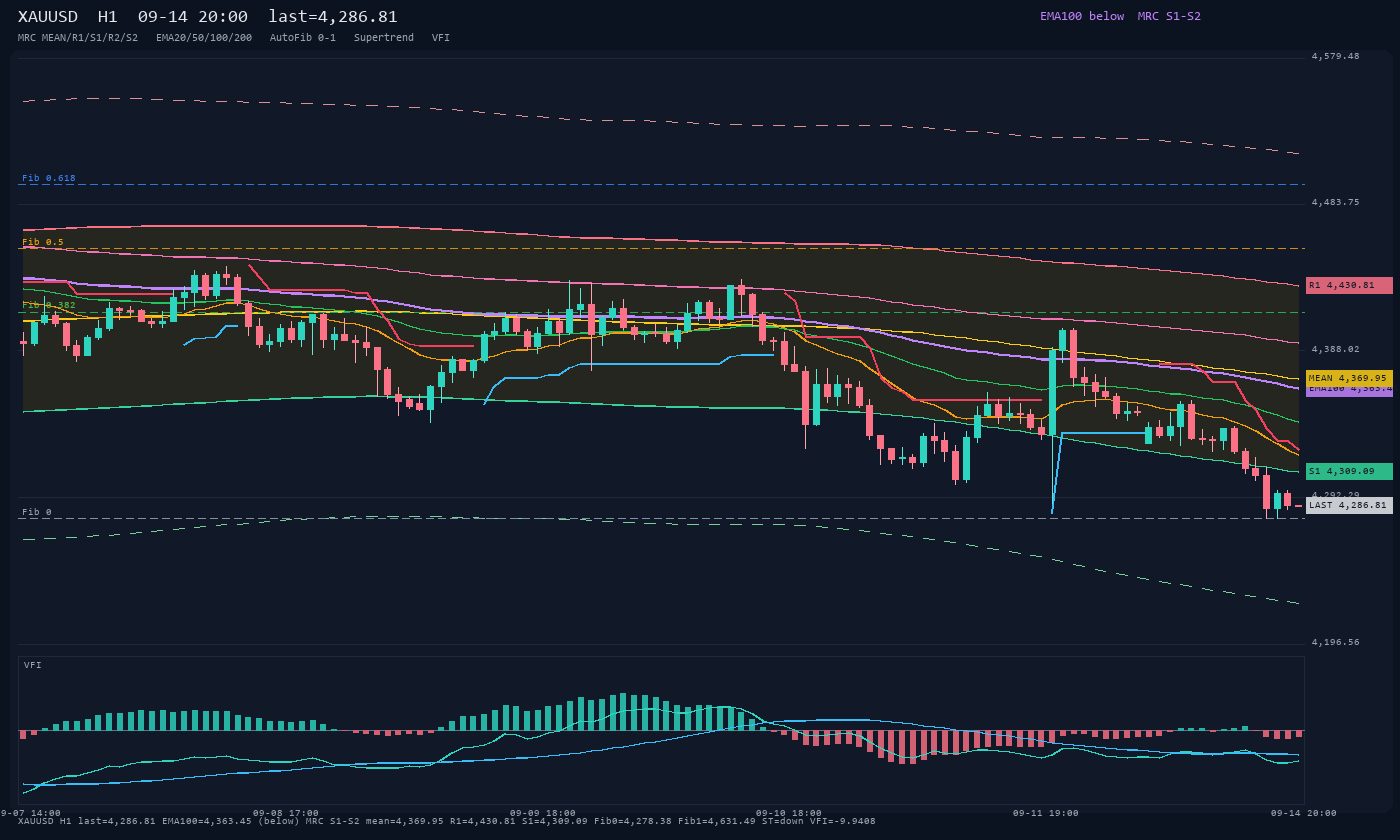Click the 'VFI' title inside the lower panel
Screen dimensions: 1400x840
click(x=33, y=665)
